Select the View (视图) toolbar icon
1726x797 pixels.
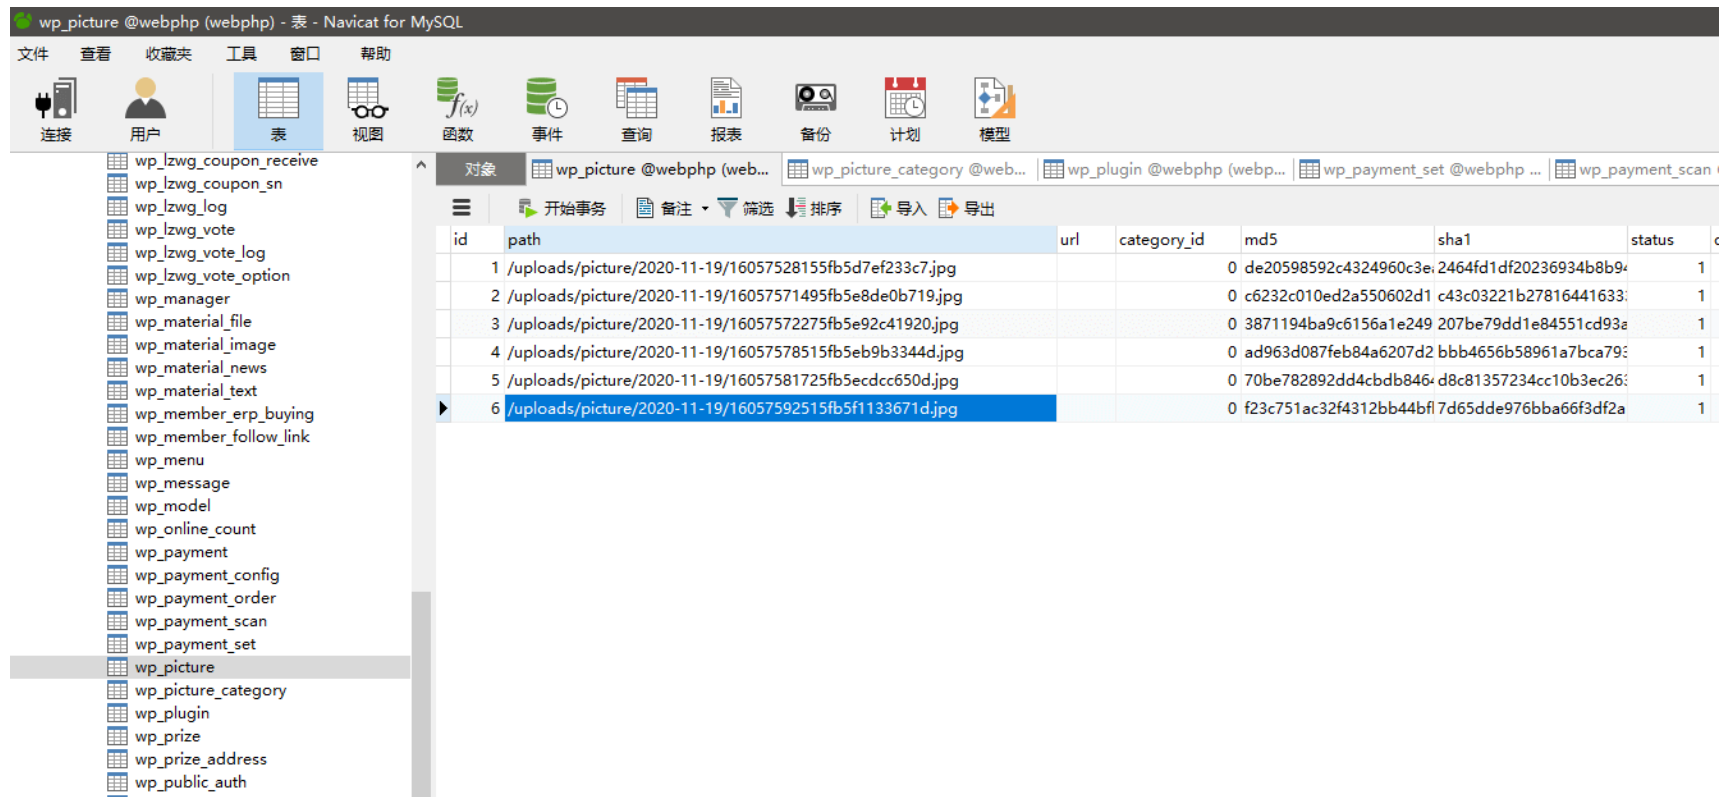coord(367,110)
